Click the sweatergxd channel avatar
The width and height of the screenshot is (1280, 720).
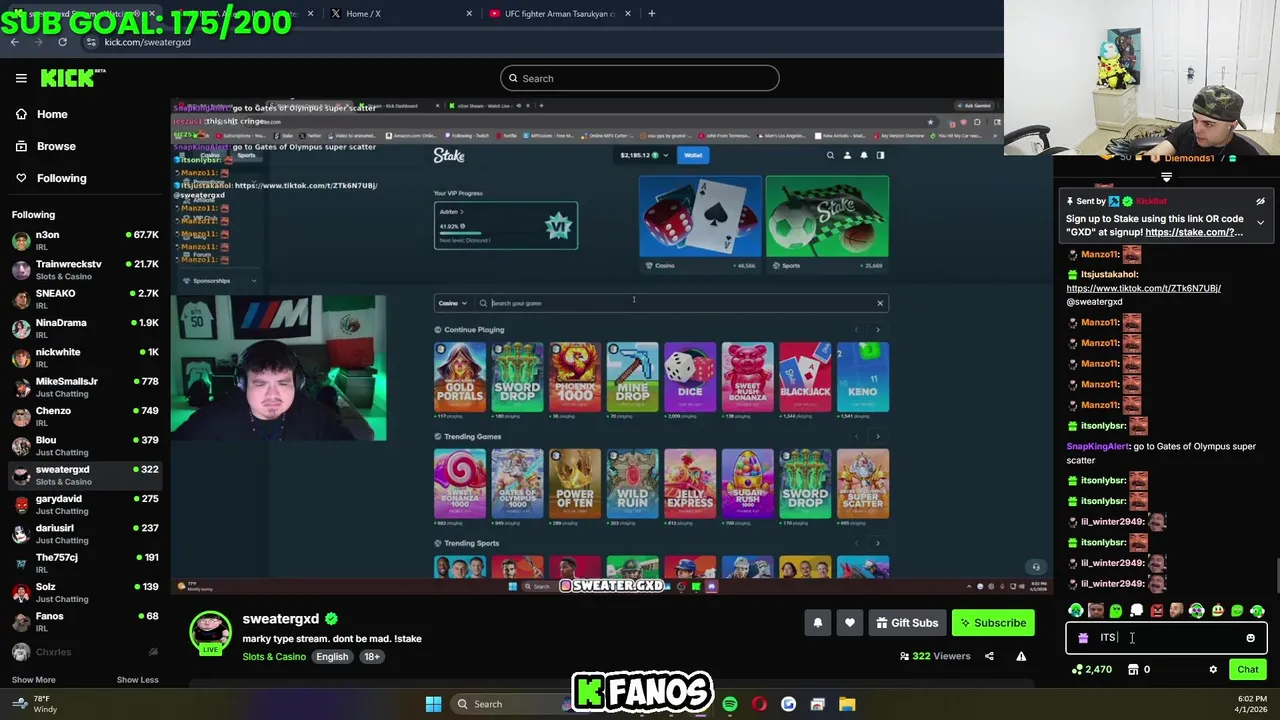(210, 631)
